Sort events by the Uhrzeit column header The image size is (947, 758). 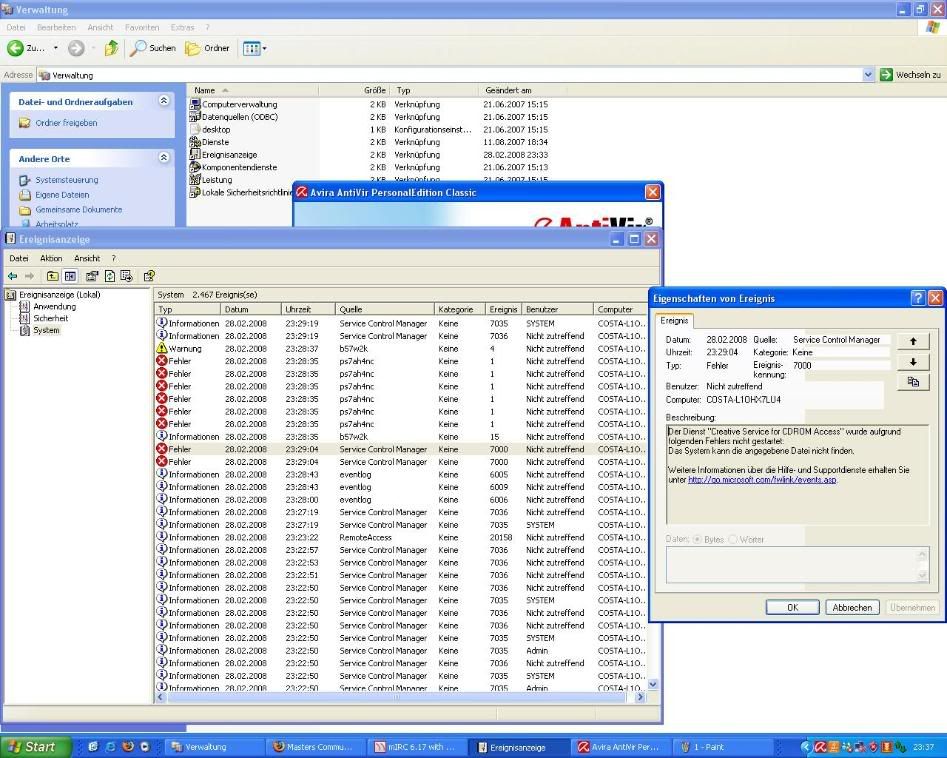(x=308, y=309)
